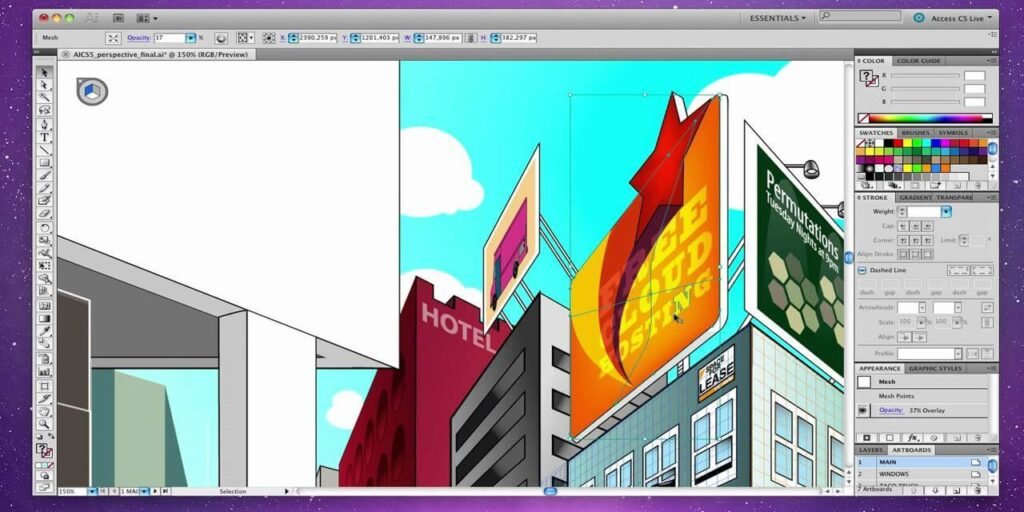1024x512 pixels.
Task: Click the red swatch in Swatches panel
Action: tap(899, 143)
